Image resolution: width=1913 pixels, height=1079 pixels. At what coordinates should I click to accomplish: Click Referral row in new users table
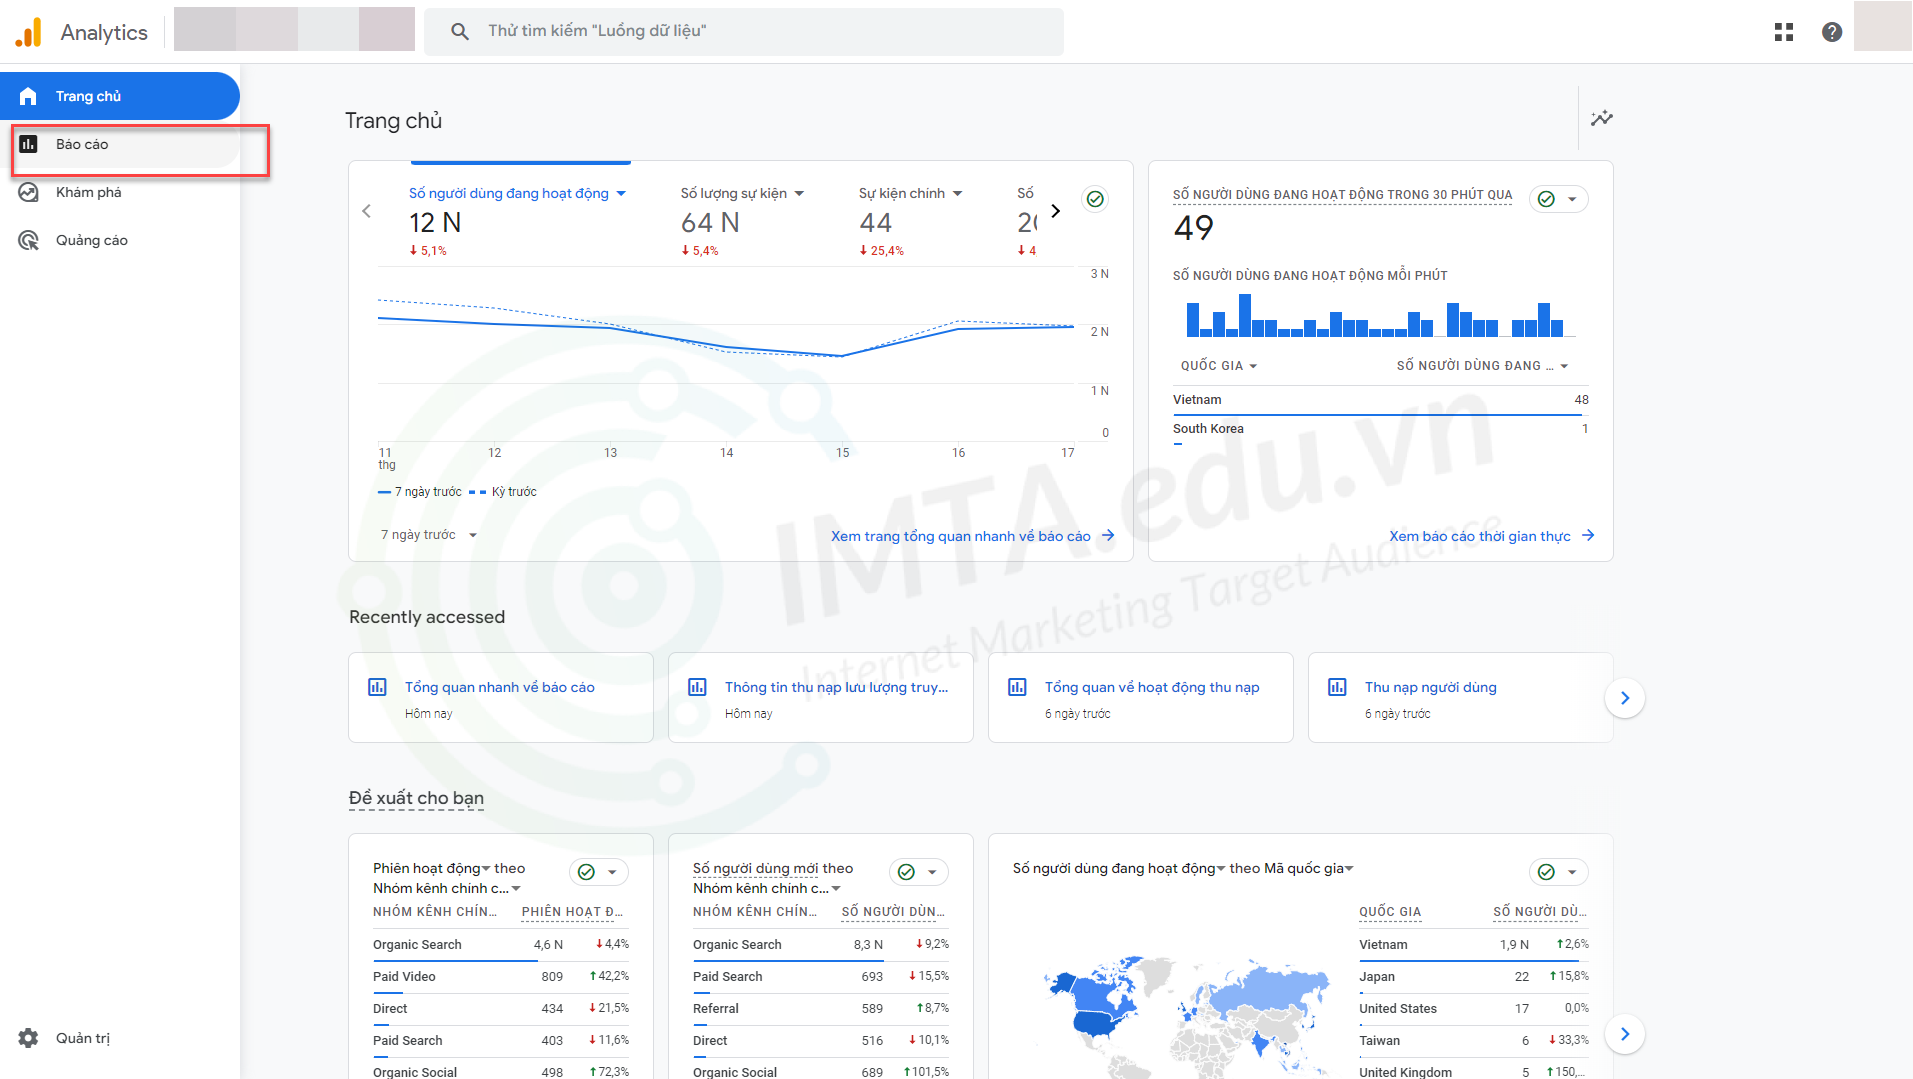(x=820, y=1009)
